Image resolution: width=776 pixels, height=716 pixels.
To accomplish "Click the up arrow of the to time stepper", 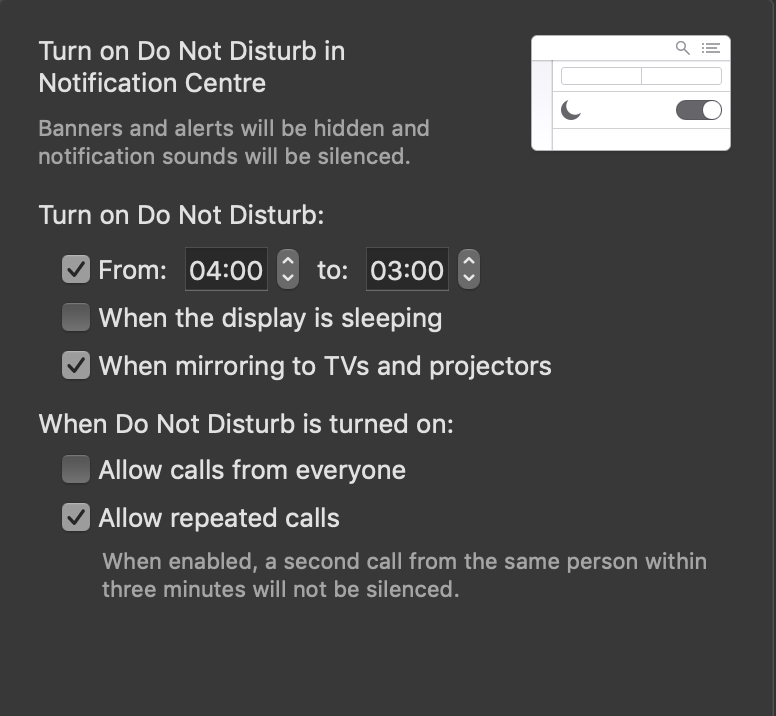I will (468, 260).
